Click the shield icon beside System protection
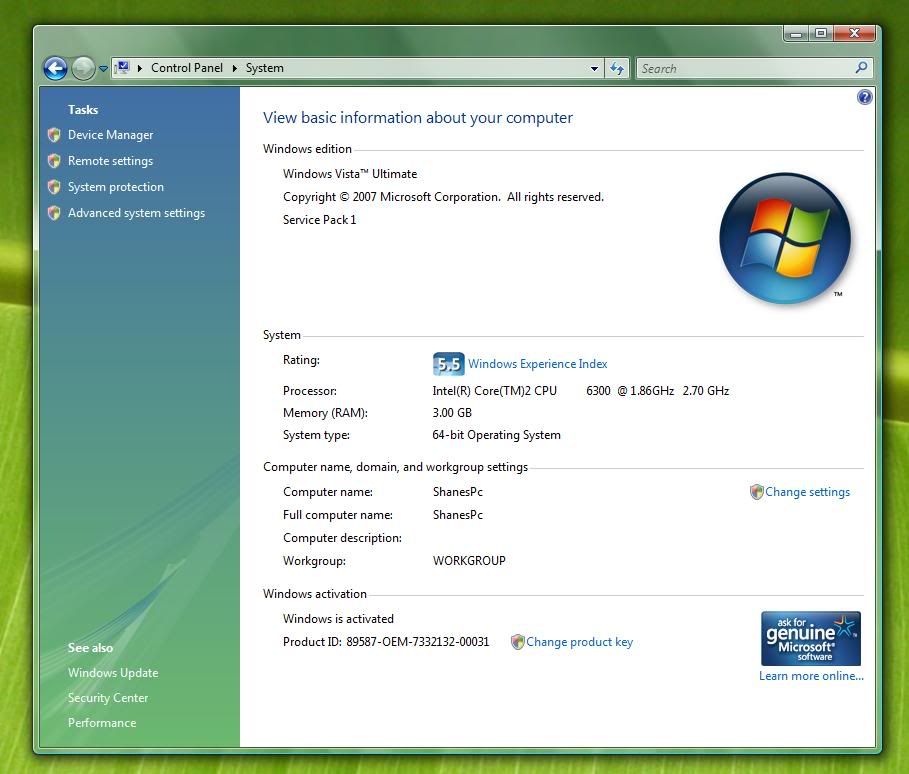Viewport: 909px width, 774px height. [54, 187]
